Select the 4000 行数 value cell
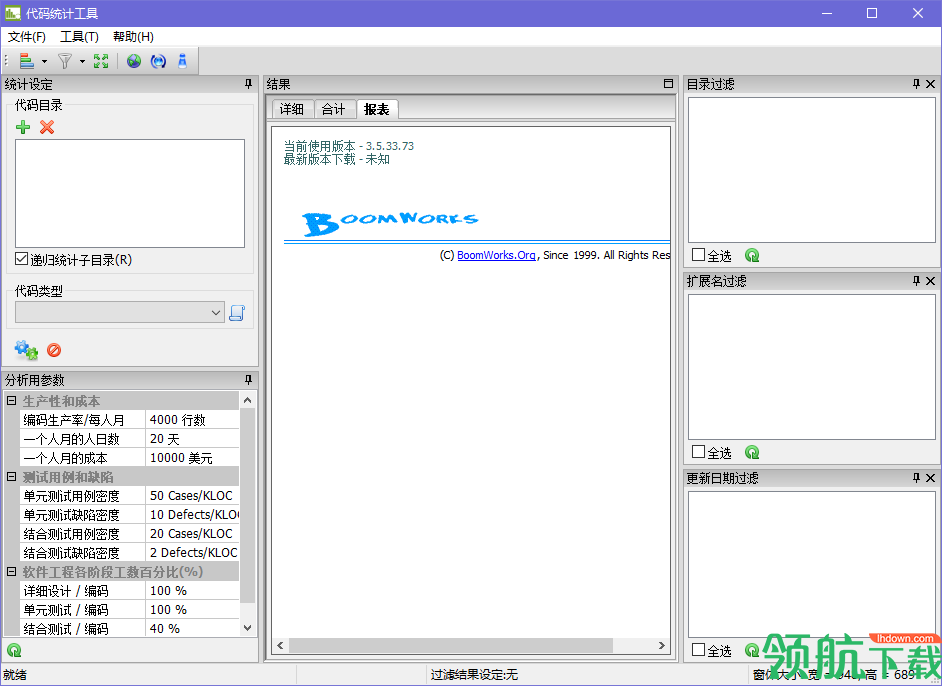942x686 pixels. [192, 419]
